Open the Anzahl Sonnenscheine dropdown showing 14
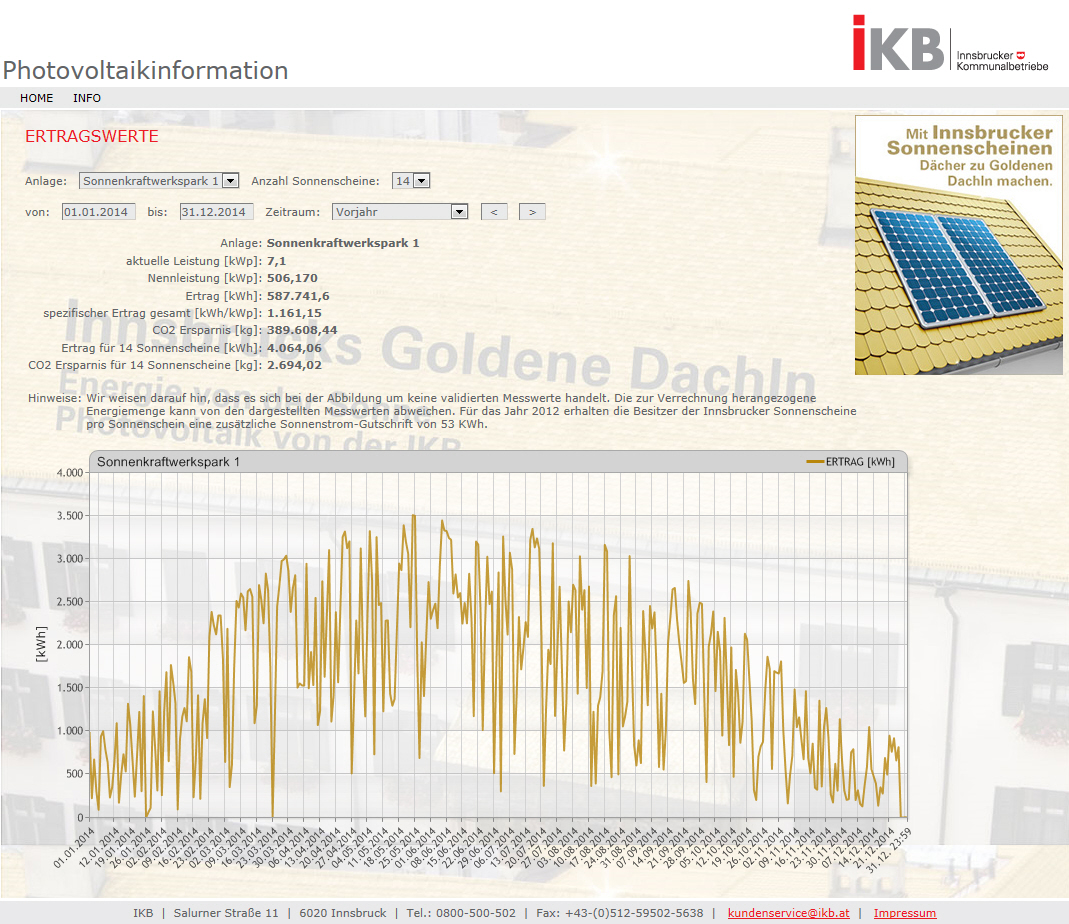Viewport: 1069px width, 924px height. [411, 181]
